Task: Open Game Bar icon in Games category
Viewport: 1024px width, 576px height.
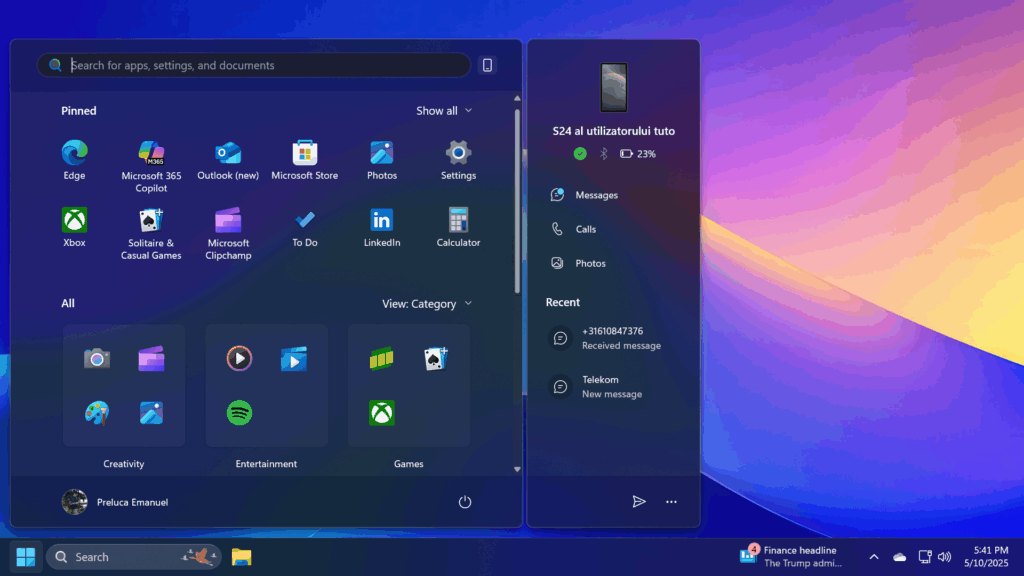Action: [381, 359]
